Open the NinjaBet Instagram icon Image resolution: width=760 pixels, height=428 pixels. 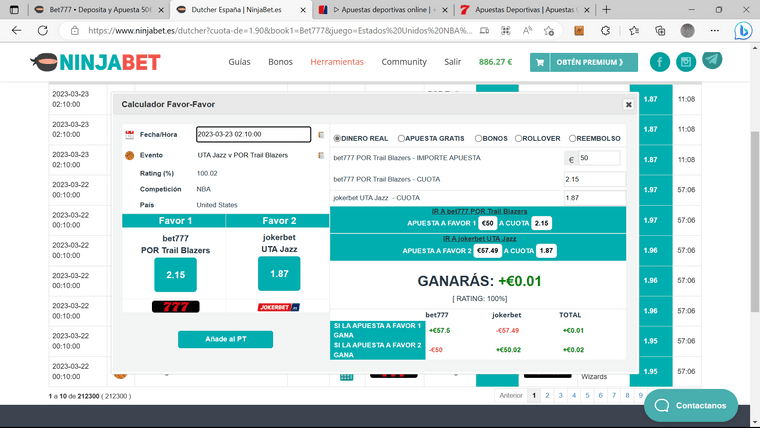click(x=686, y=62)
